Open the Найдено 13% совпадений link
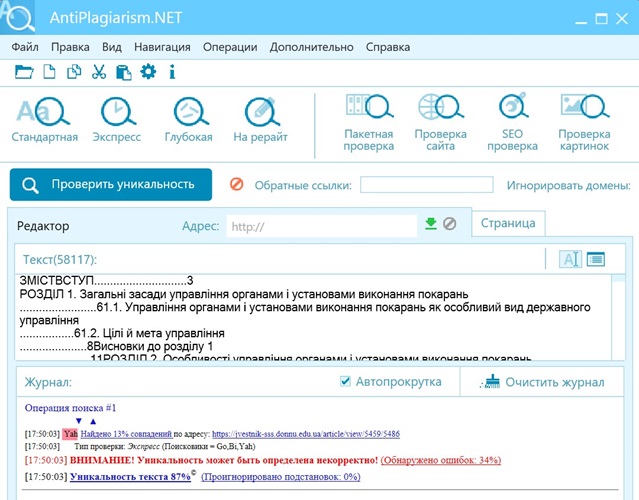639x500 pixels. click(x=126, y=434)
